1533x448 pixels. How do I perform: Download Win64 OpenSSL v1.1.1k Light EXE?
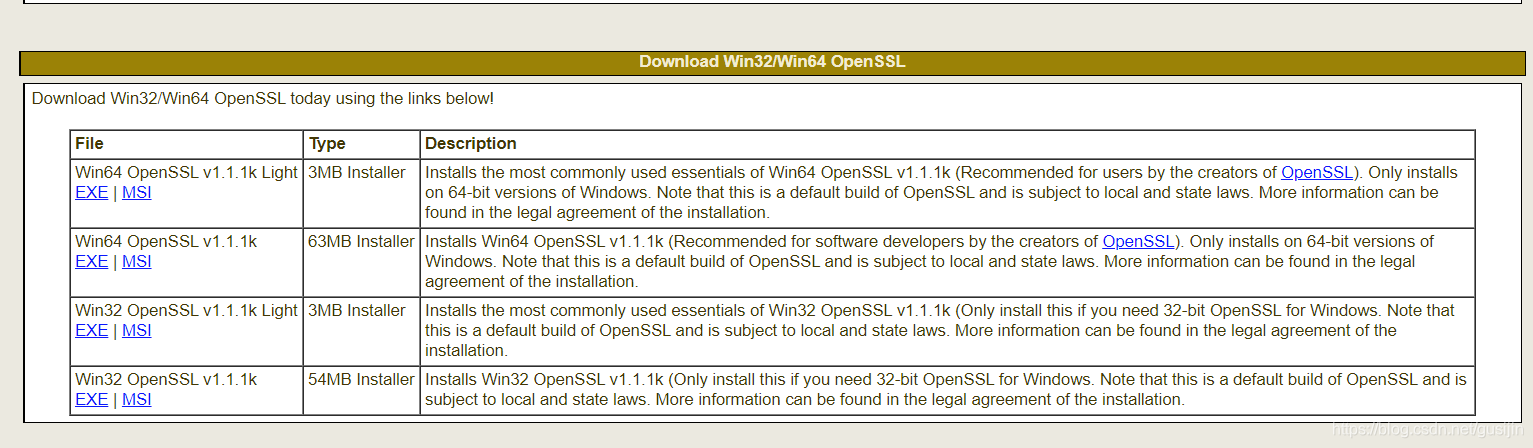pos(91,192)
